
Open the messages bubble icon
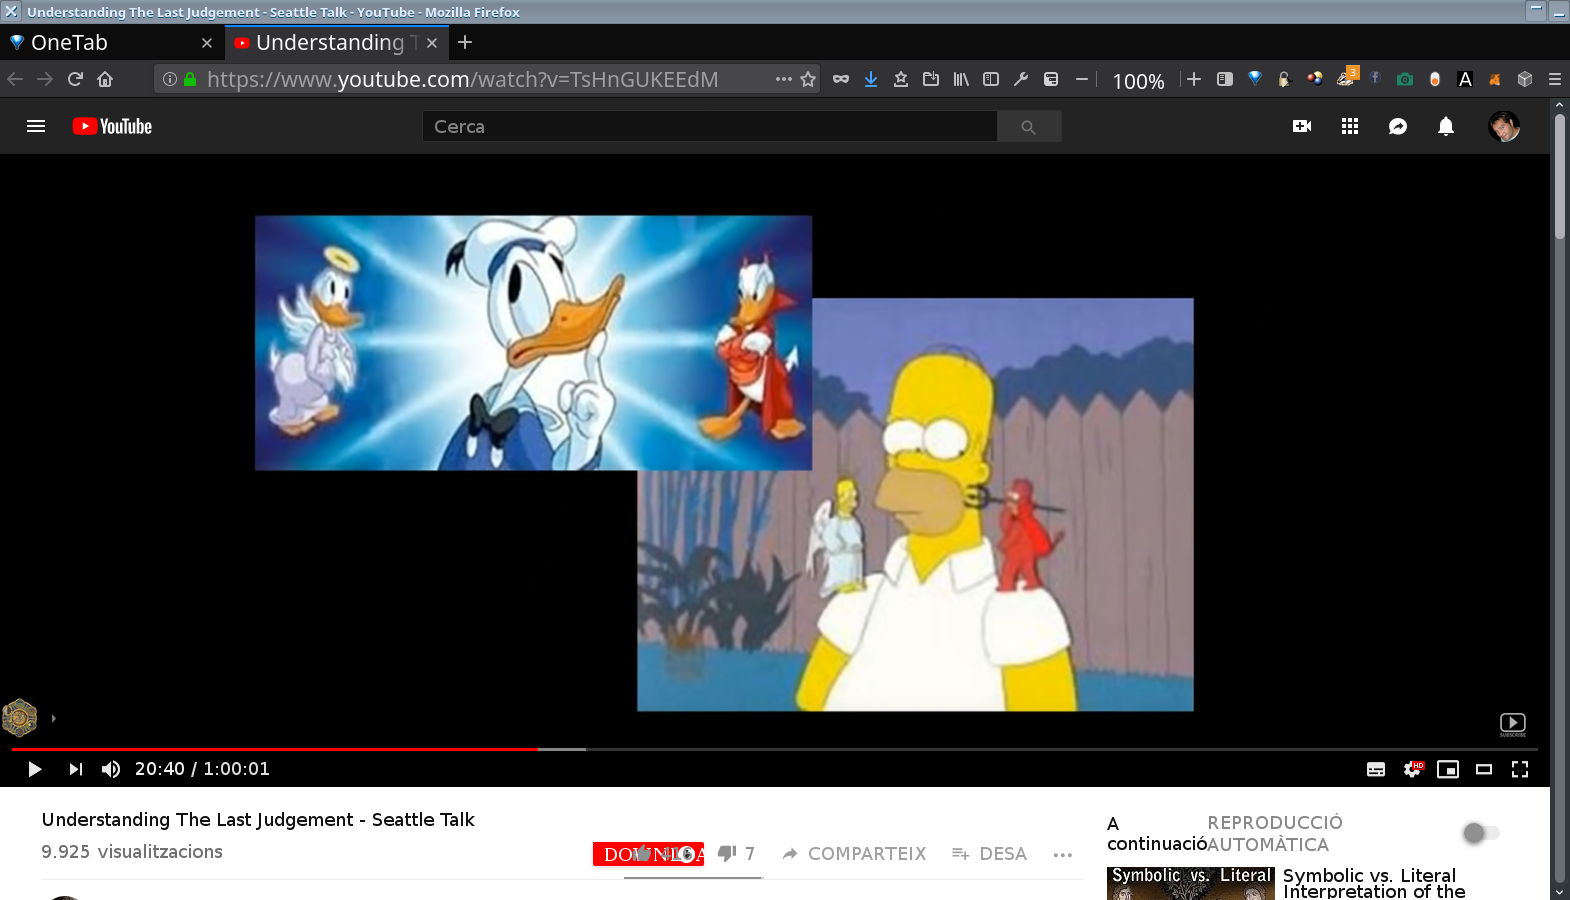(1398, 126)
